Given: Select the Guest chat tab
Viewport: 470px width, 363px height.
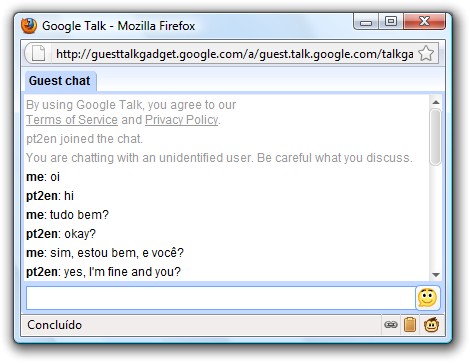Looking at the screenshot, I should click(x=60, y=81).
